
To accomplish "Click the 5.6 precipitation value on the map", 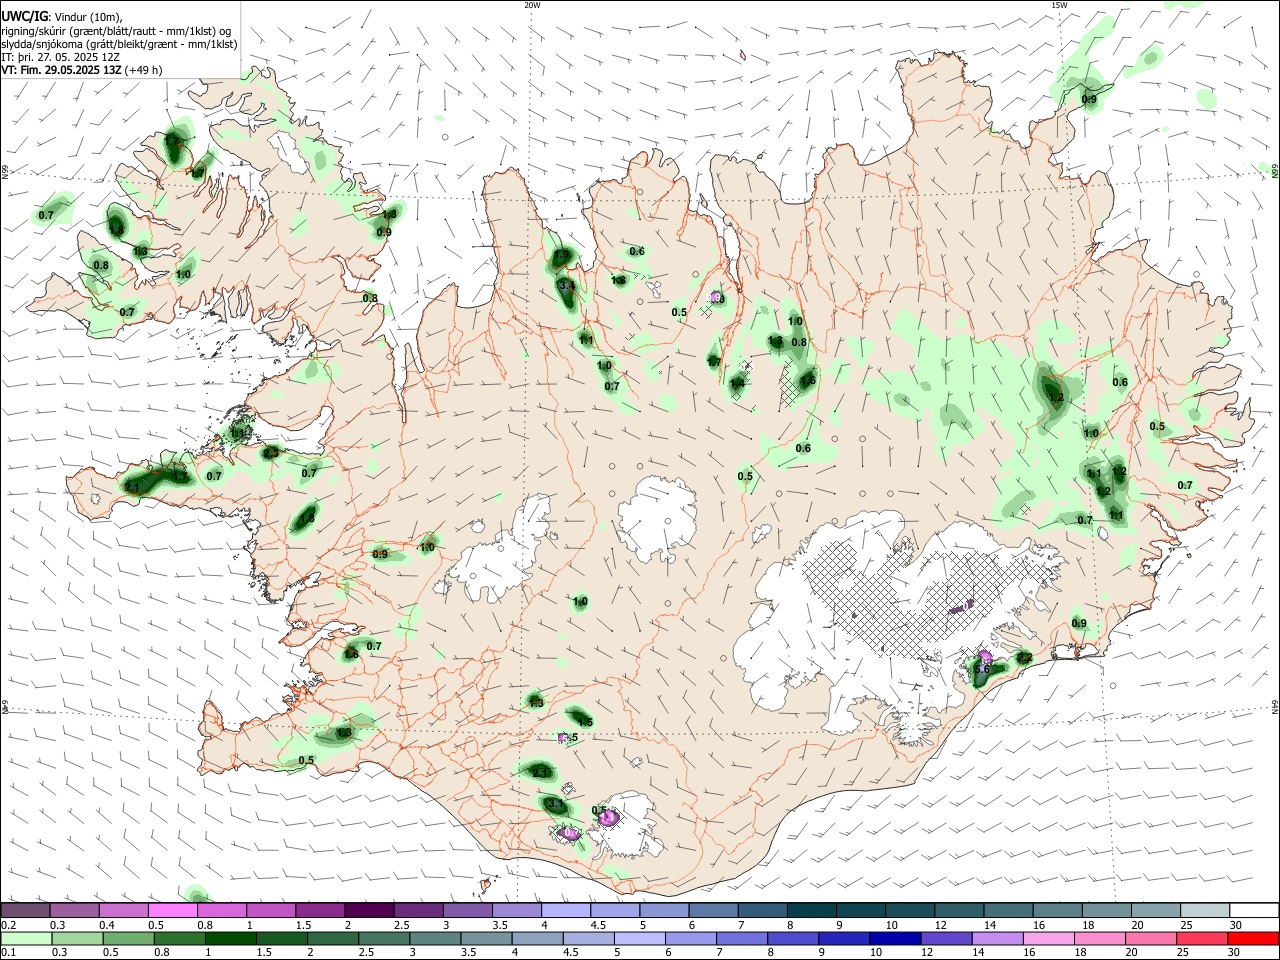I will (982, 669).
